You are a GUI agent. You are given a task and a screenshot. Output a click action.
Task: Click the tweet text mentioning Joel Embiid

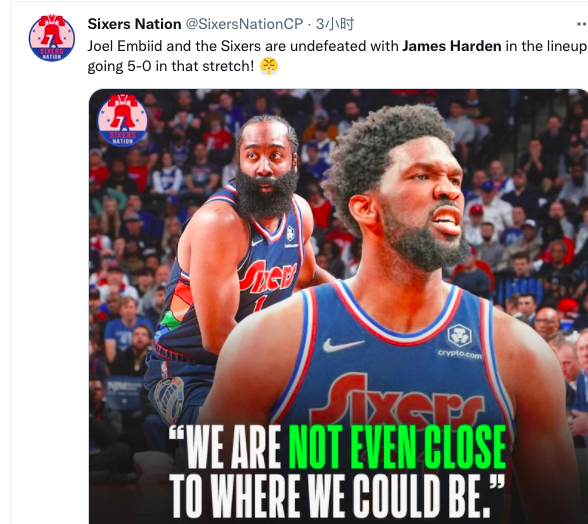[x=337, y=46]
